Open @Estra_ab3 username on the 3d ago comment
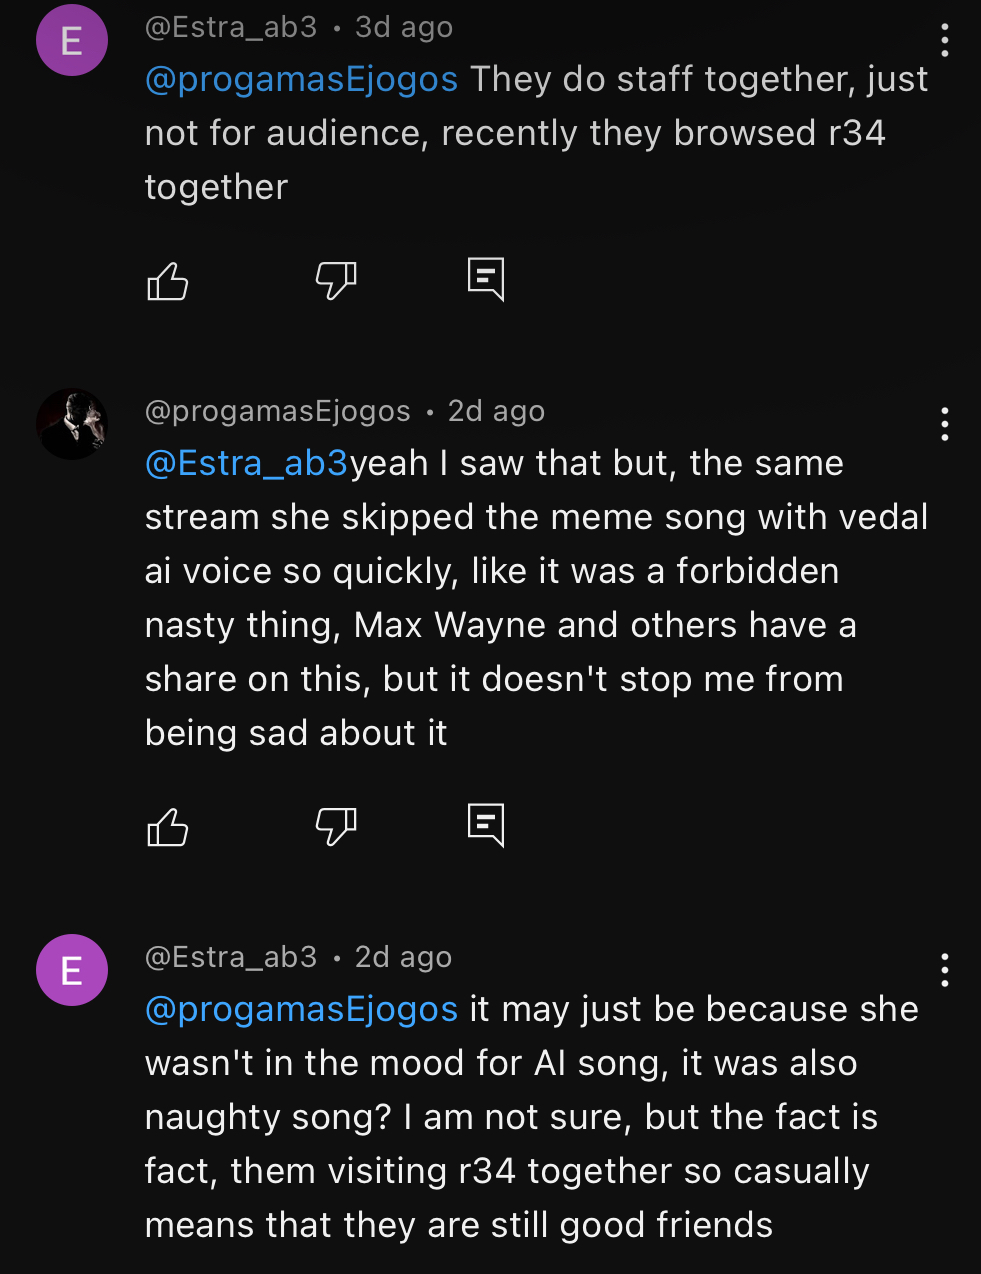 [231, 27]
